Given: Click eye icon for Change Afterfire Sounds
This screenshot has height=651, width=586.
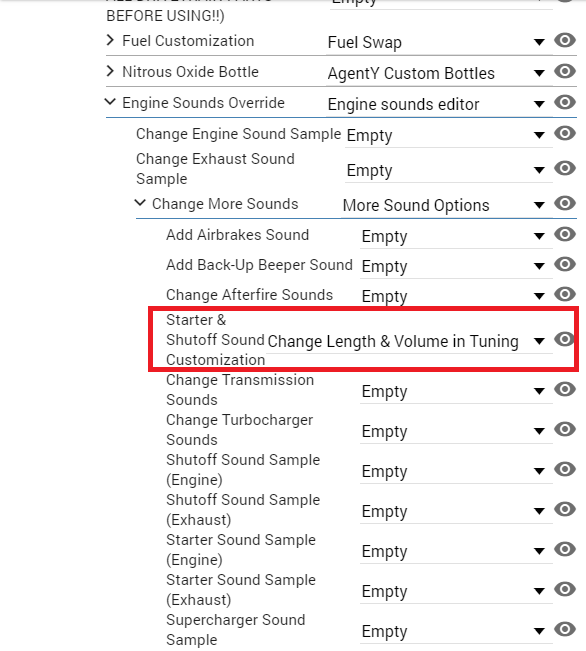Looking at the screenshot, I should [565, 294].
